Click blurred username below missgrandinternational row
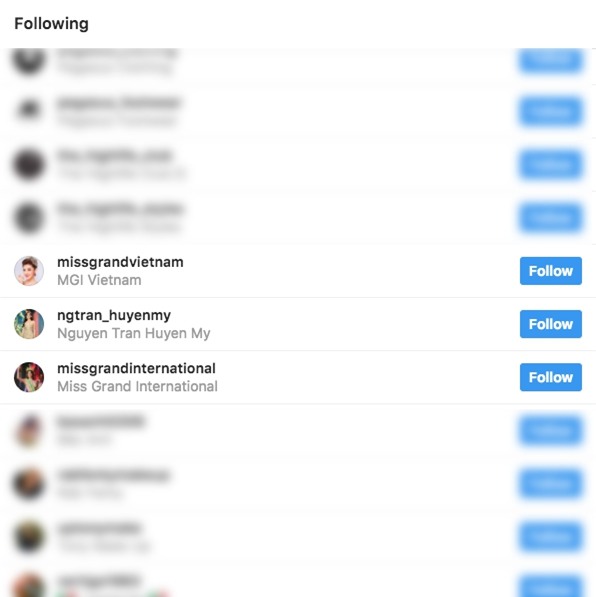596x597 pixels. click(x=101, y=421)
